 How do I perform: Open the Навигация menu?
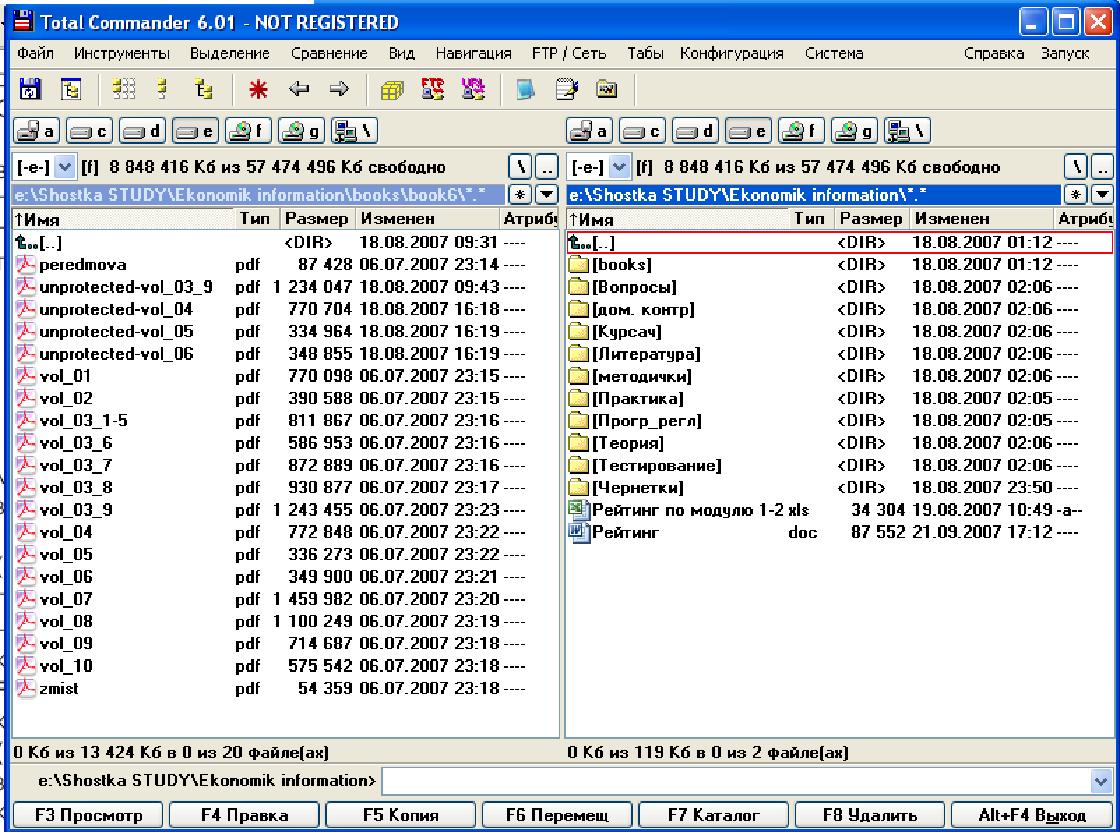[473, 54]
